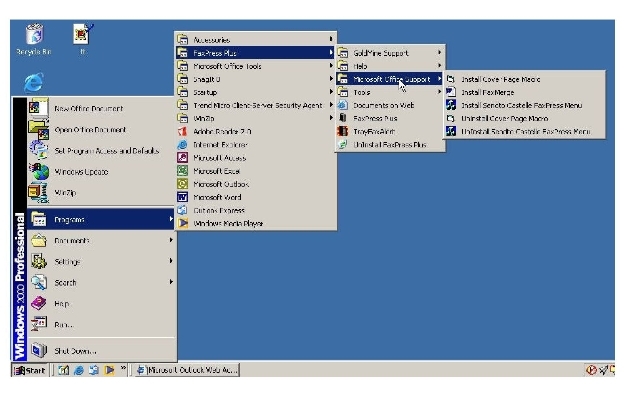Viewport: 627px width, 399px height.
Task: Click the Outlook Express icon
Action: pyautogui.click(x=183, y=210)
